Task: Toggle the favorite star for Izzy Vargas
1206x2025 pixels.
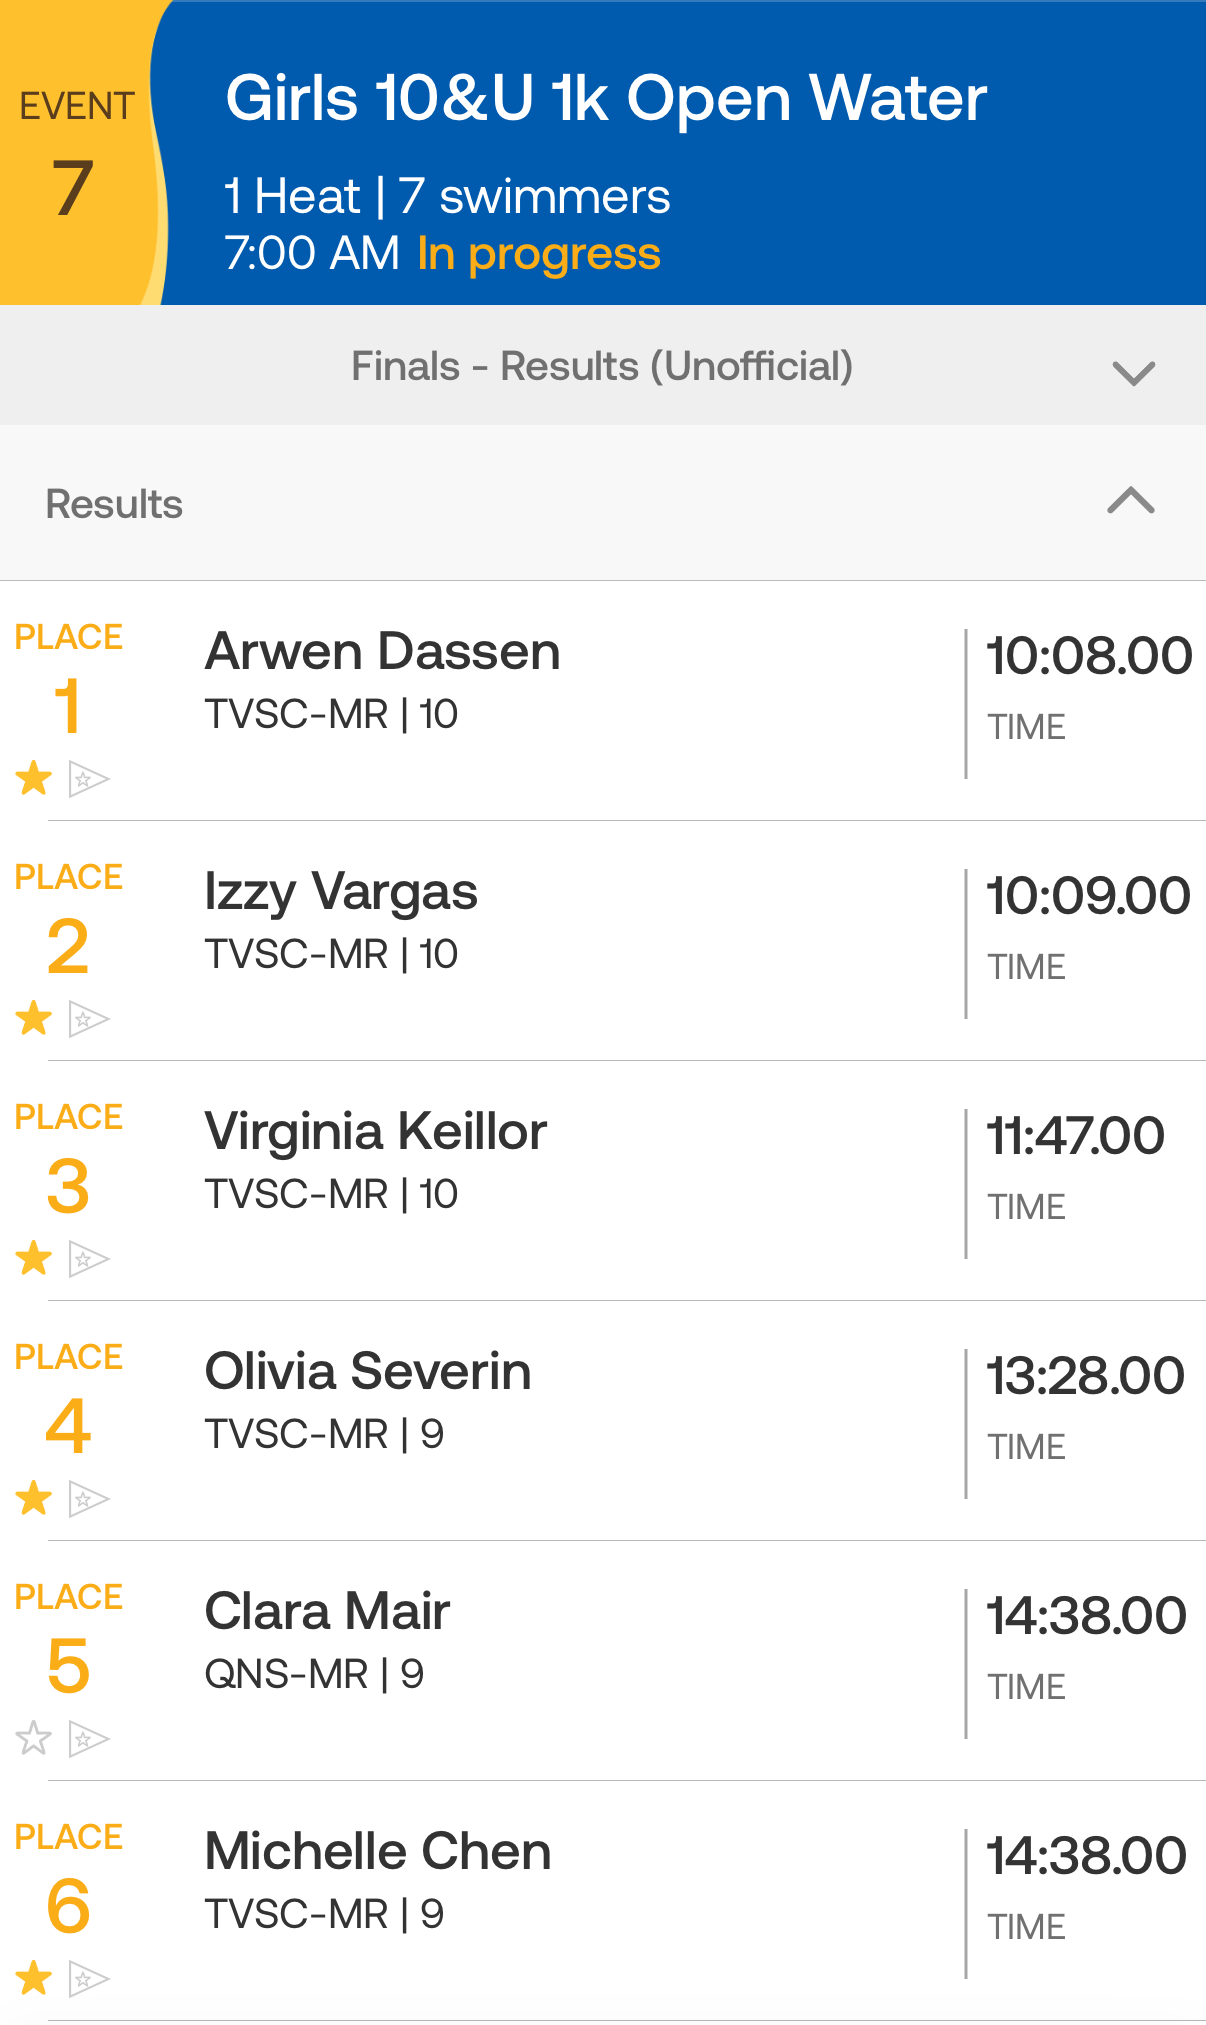Action: coord(34,1018)
